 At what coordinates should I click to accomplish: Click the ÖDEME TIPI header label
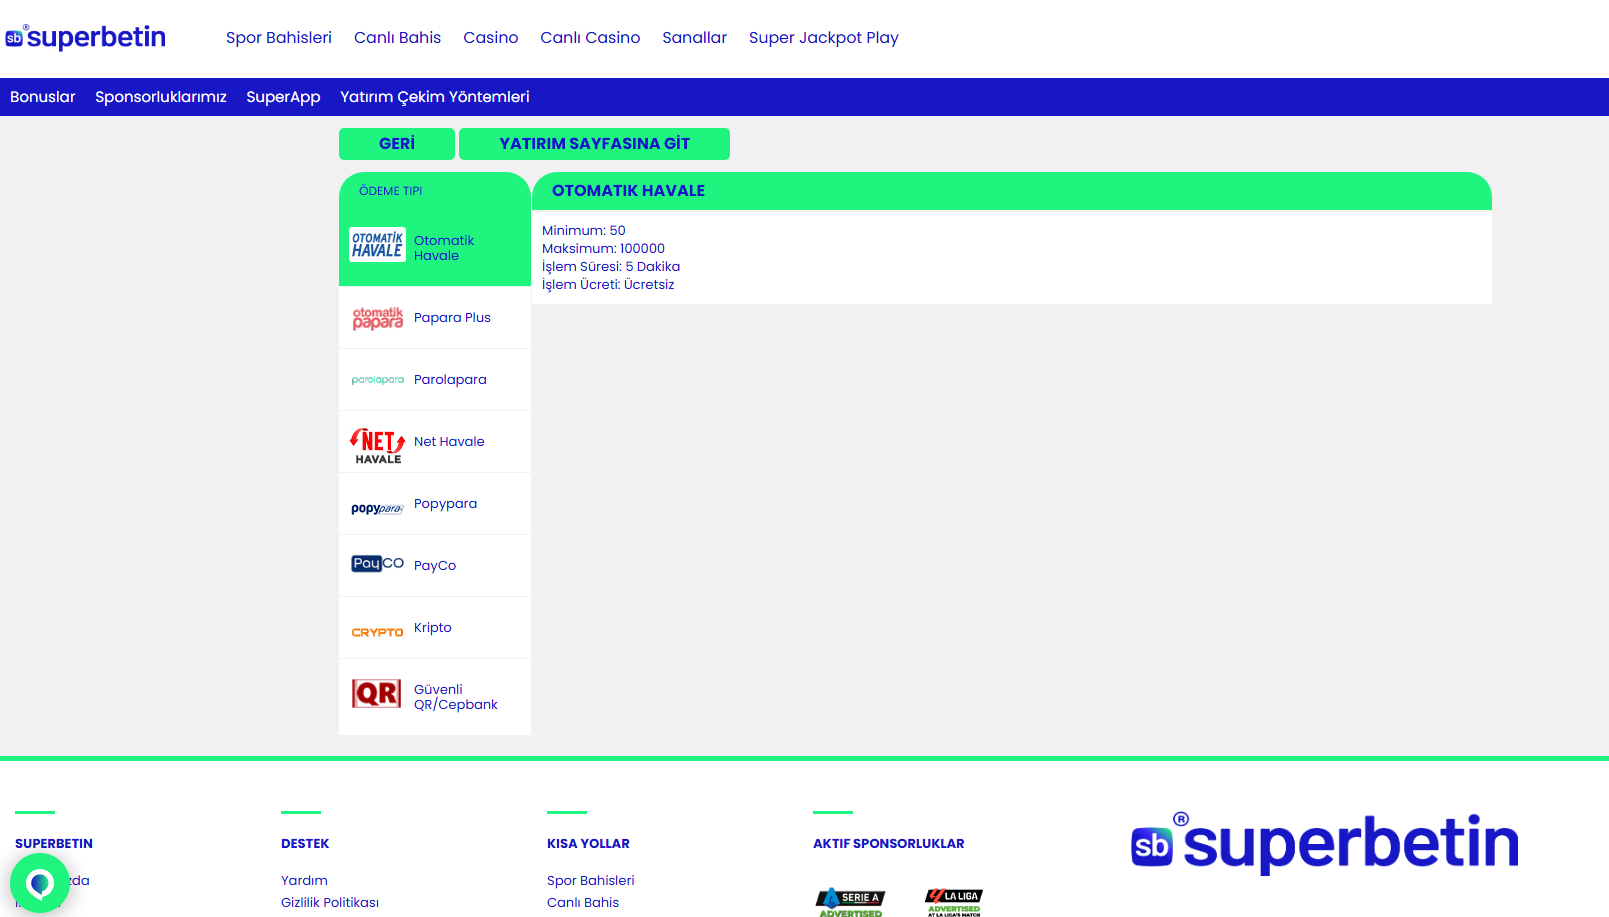pyautogui.click(x=391, y=191)
